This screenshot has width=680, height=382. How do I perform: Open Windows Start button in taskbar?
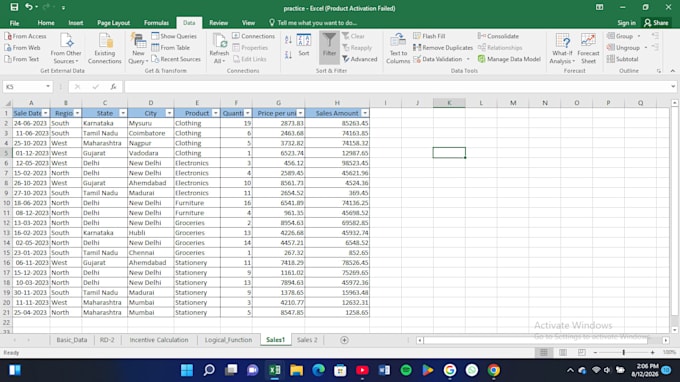coord(187,370)
